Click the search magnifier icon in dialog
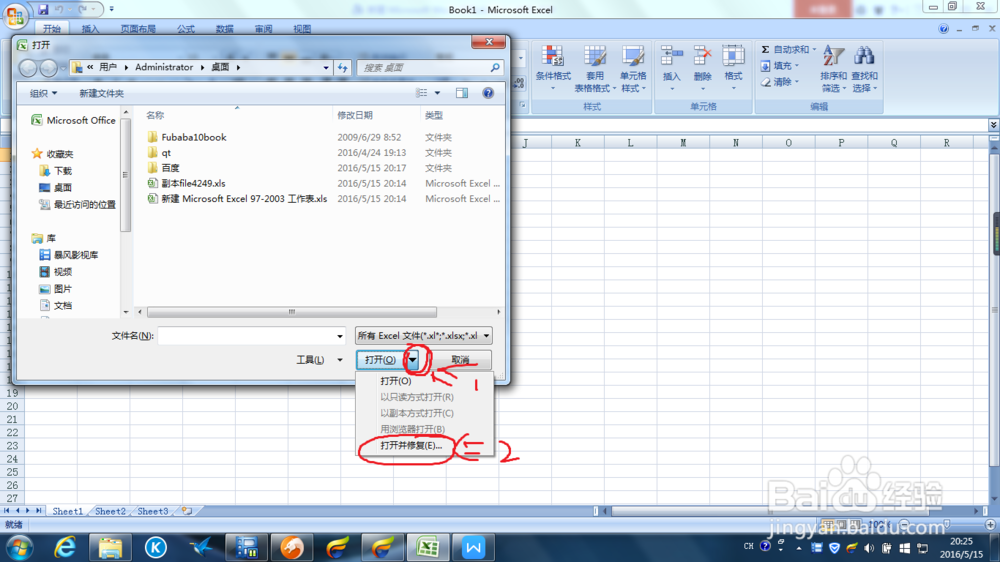The image size is (1000, 562). point(495,68)
